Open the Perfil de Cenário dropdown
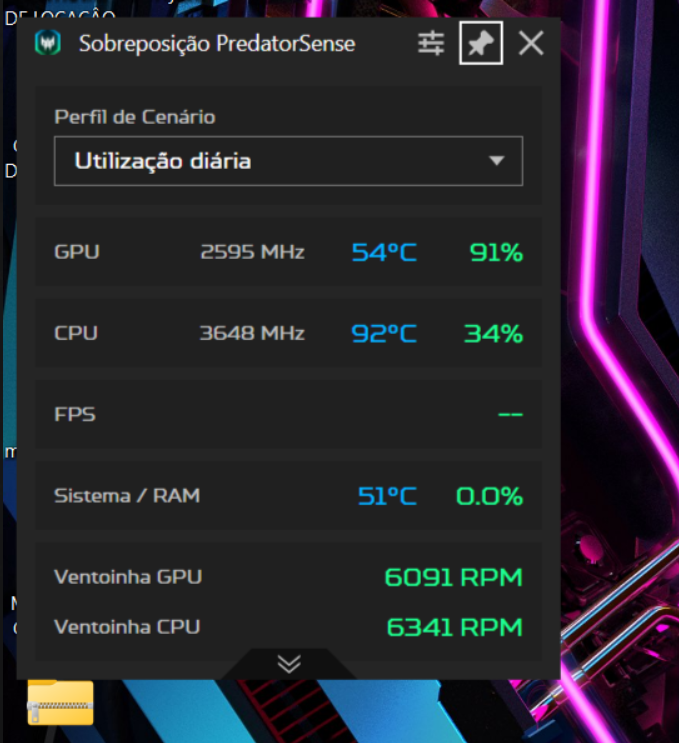Screen dimensions: 679x743 pyautogui.click(x=289, y=161)
